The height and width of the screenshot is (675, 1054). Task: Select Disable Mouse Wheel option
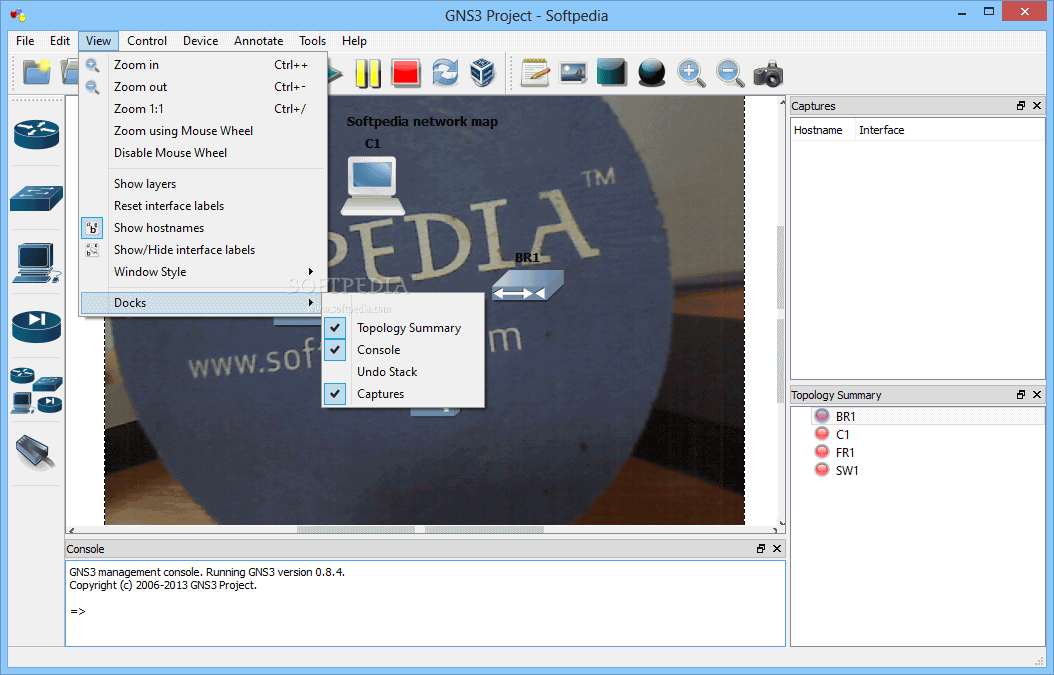pos(203,153)
